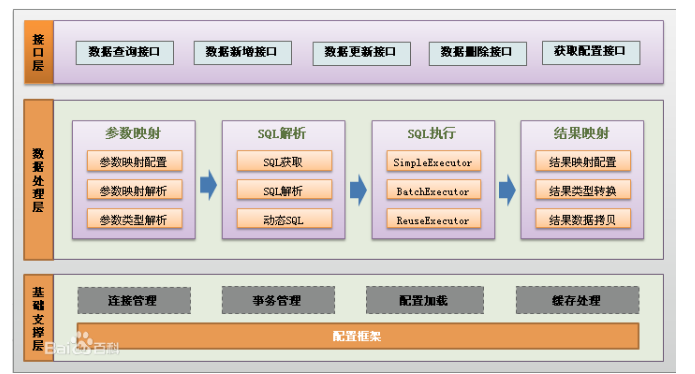
Task: Click the orange 基础支撑层 layer label
Action: [x=39, y=318]
